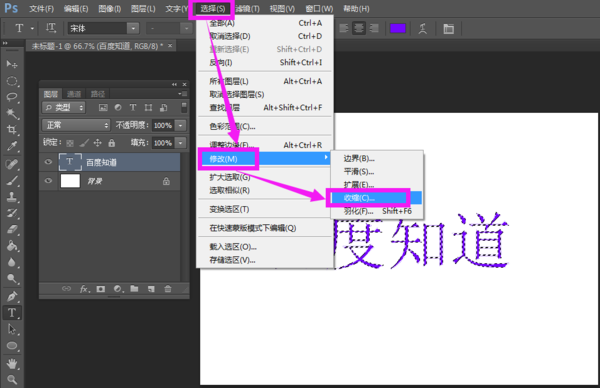Image resolution: width=600 pixels, height=388 pixels.
Task: Create a new layer
Action: pos(151,289)
